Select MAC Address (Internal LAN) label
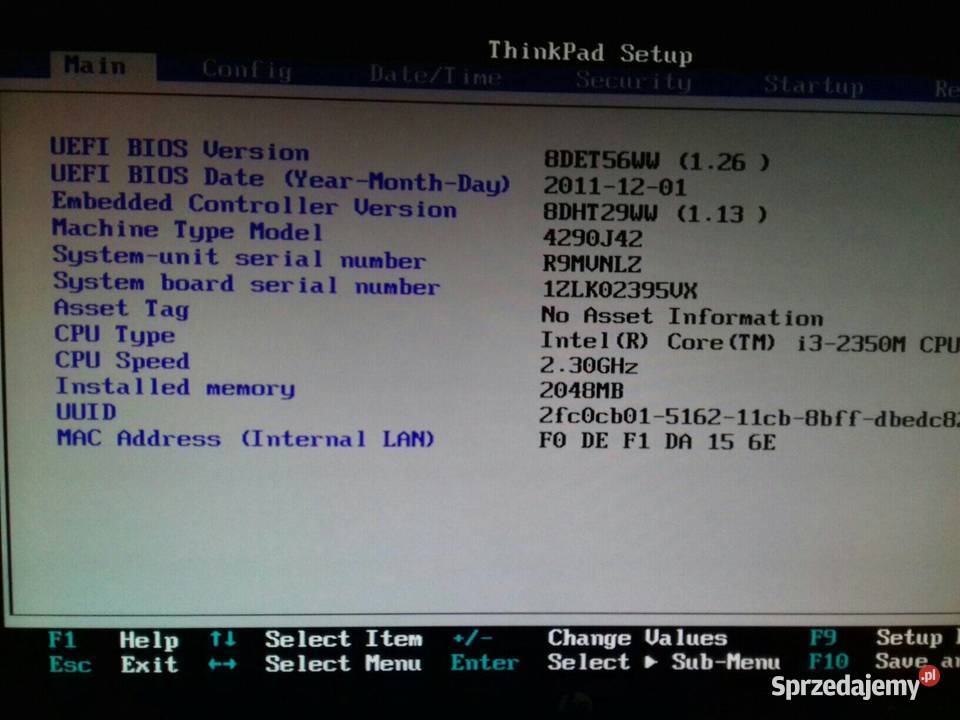 click(x=246, y=438)
